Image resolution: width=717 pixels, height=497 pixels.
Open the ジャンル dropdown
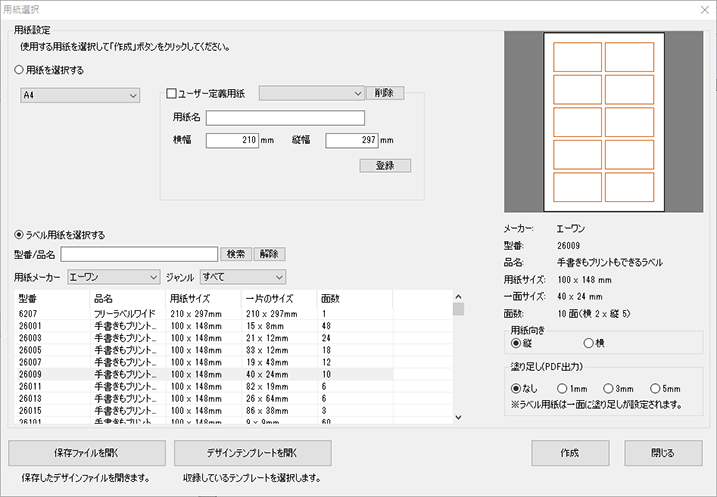tap(243, 276)
